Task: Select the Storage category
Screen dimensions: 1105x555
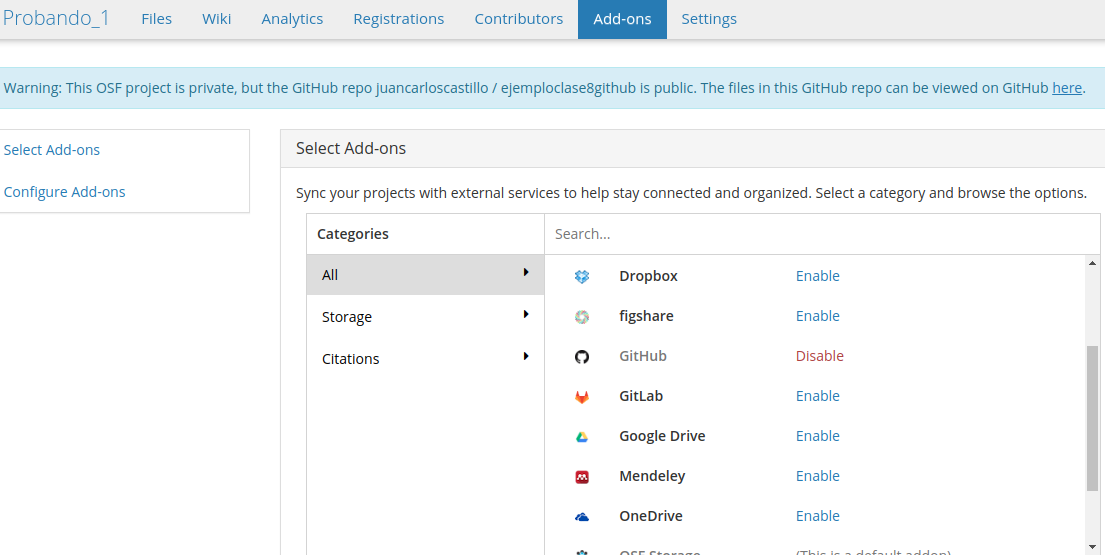Action: tap(425, 317)
